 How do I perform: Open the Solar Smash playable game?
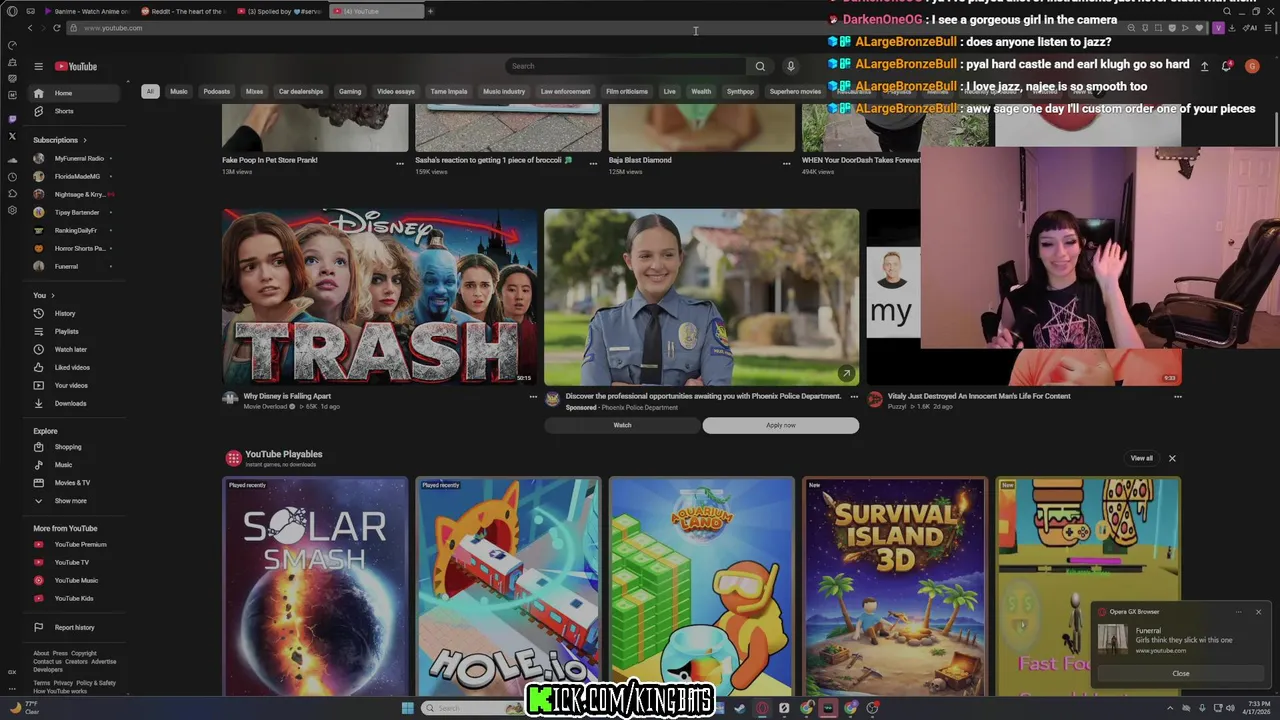[315, 586]
